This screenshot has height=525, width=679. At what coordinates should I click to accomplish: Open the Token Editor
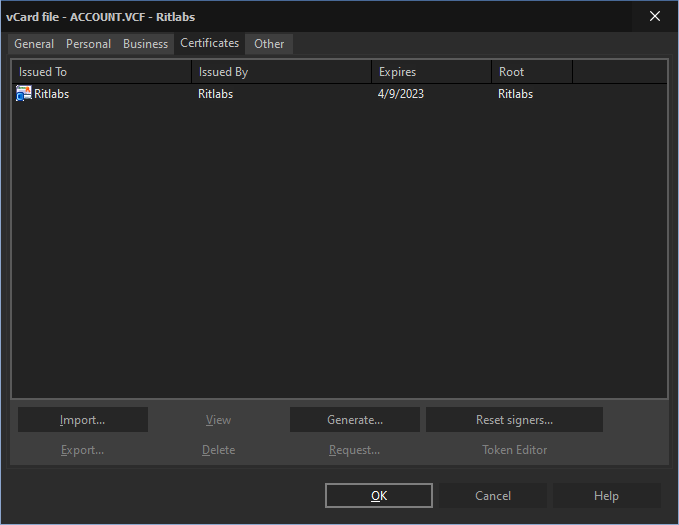[514, 450]
